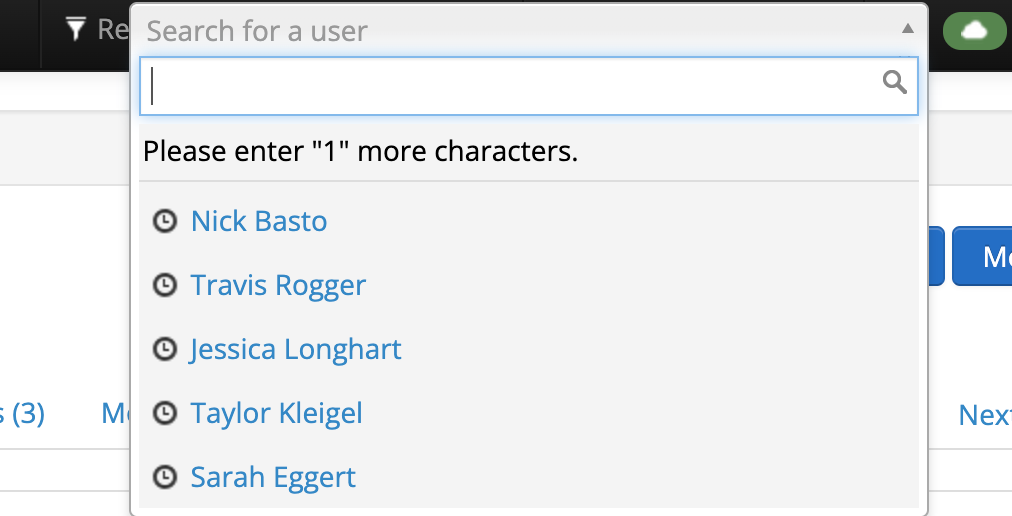The width and height of the screenshot is (1012, 516).
Task: Click the funnel filter icon
Action: coord(76,29)
